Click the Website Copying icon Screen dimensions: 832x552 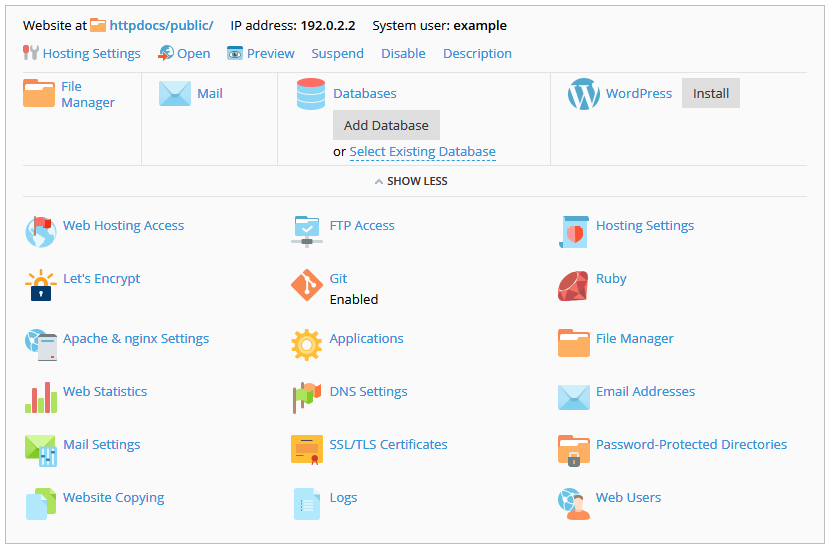[40, 503]
